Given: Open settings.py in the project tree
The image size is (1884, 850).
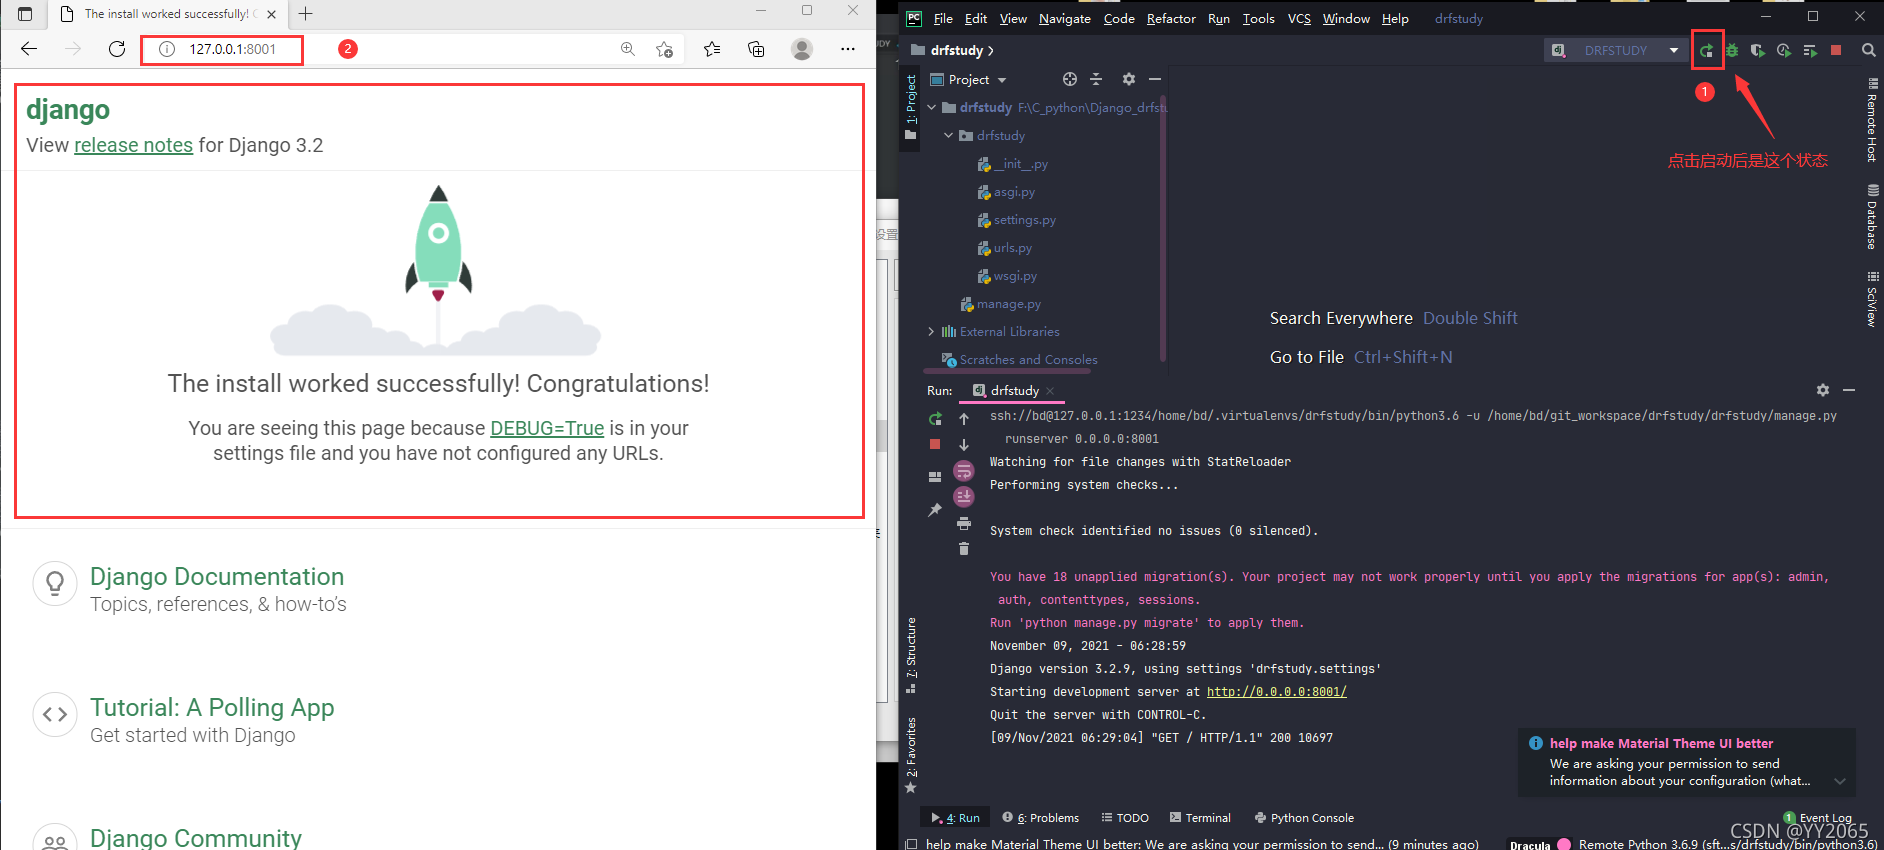Looking at the screenshot, I should pyautogui.click(x=1024, y=220).
